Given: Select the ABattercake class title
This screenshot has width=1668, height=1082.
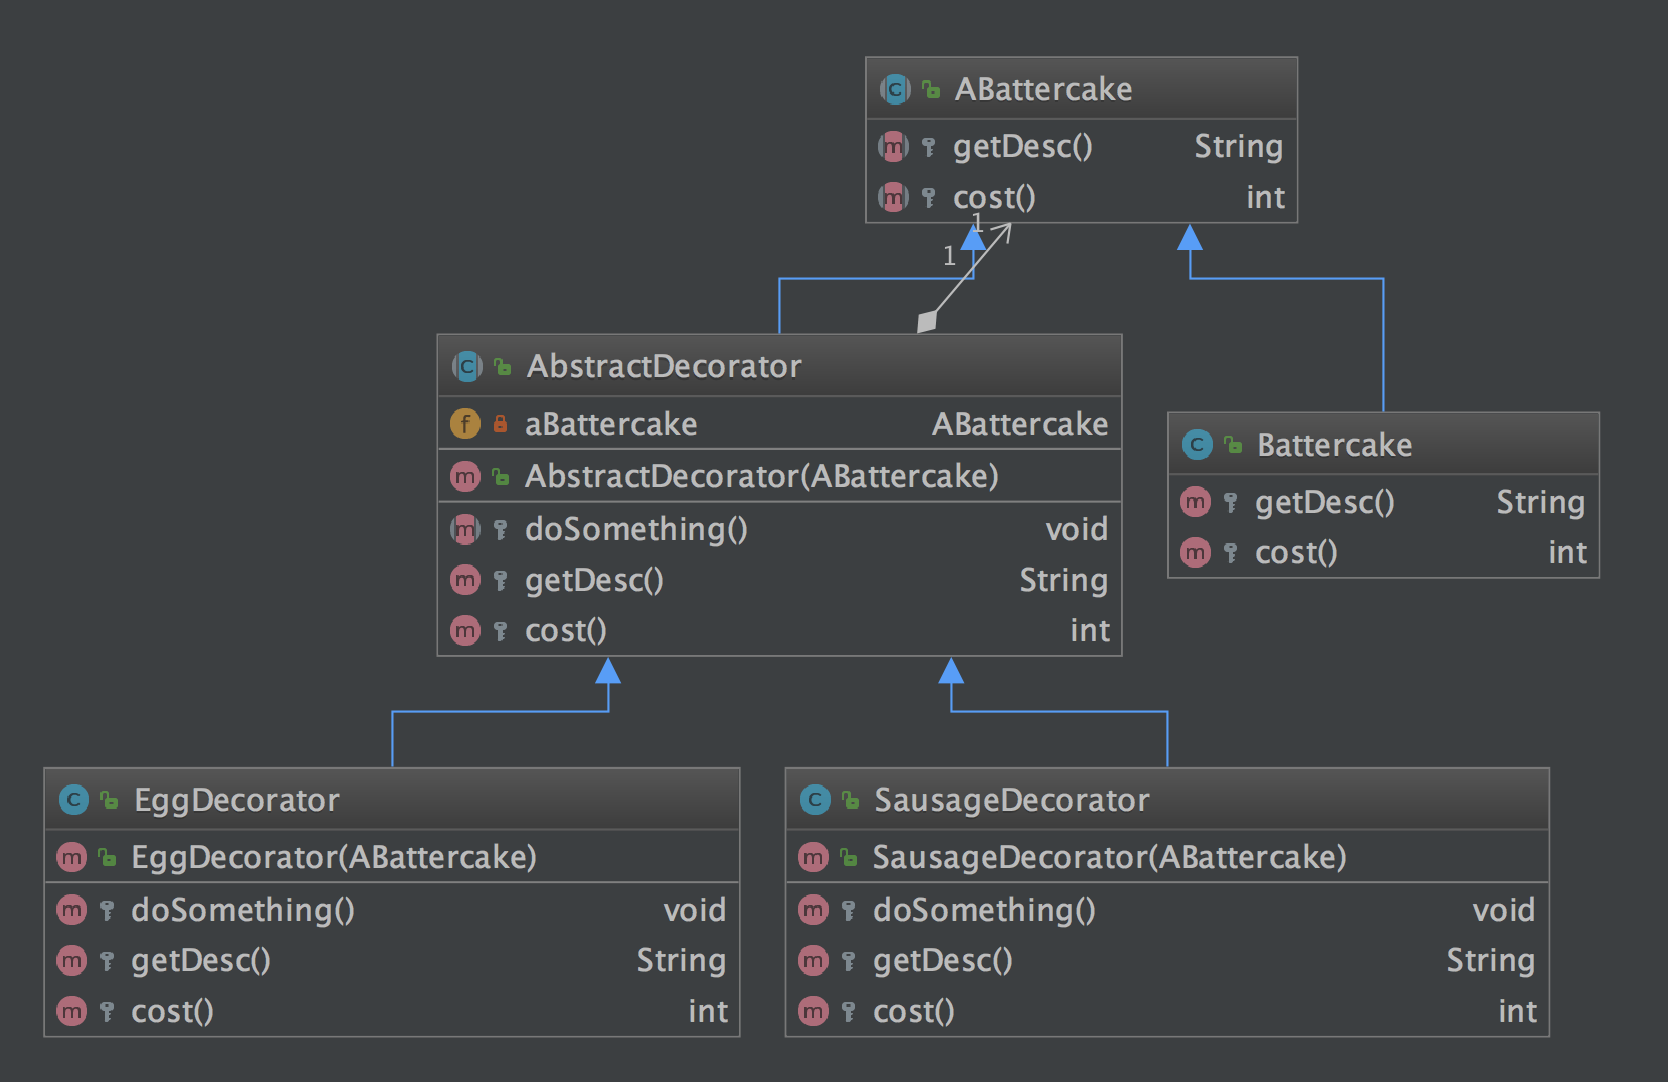Looking at the screenshot, I should pyautogui.click(x=1043, y=90).
